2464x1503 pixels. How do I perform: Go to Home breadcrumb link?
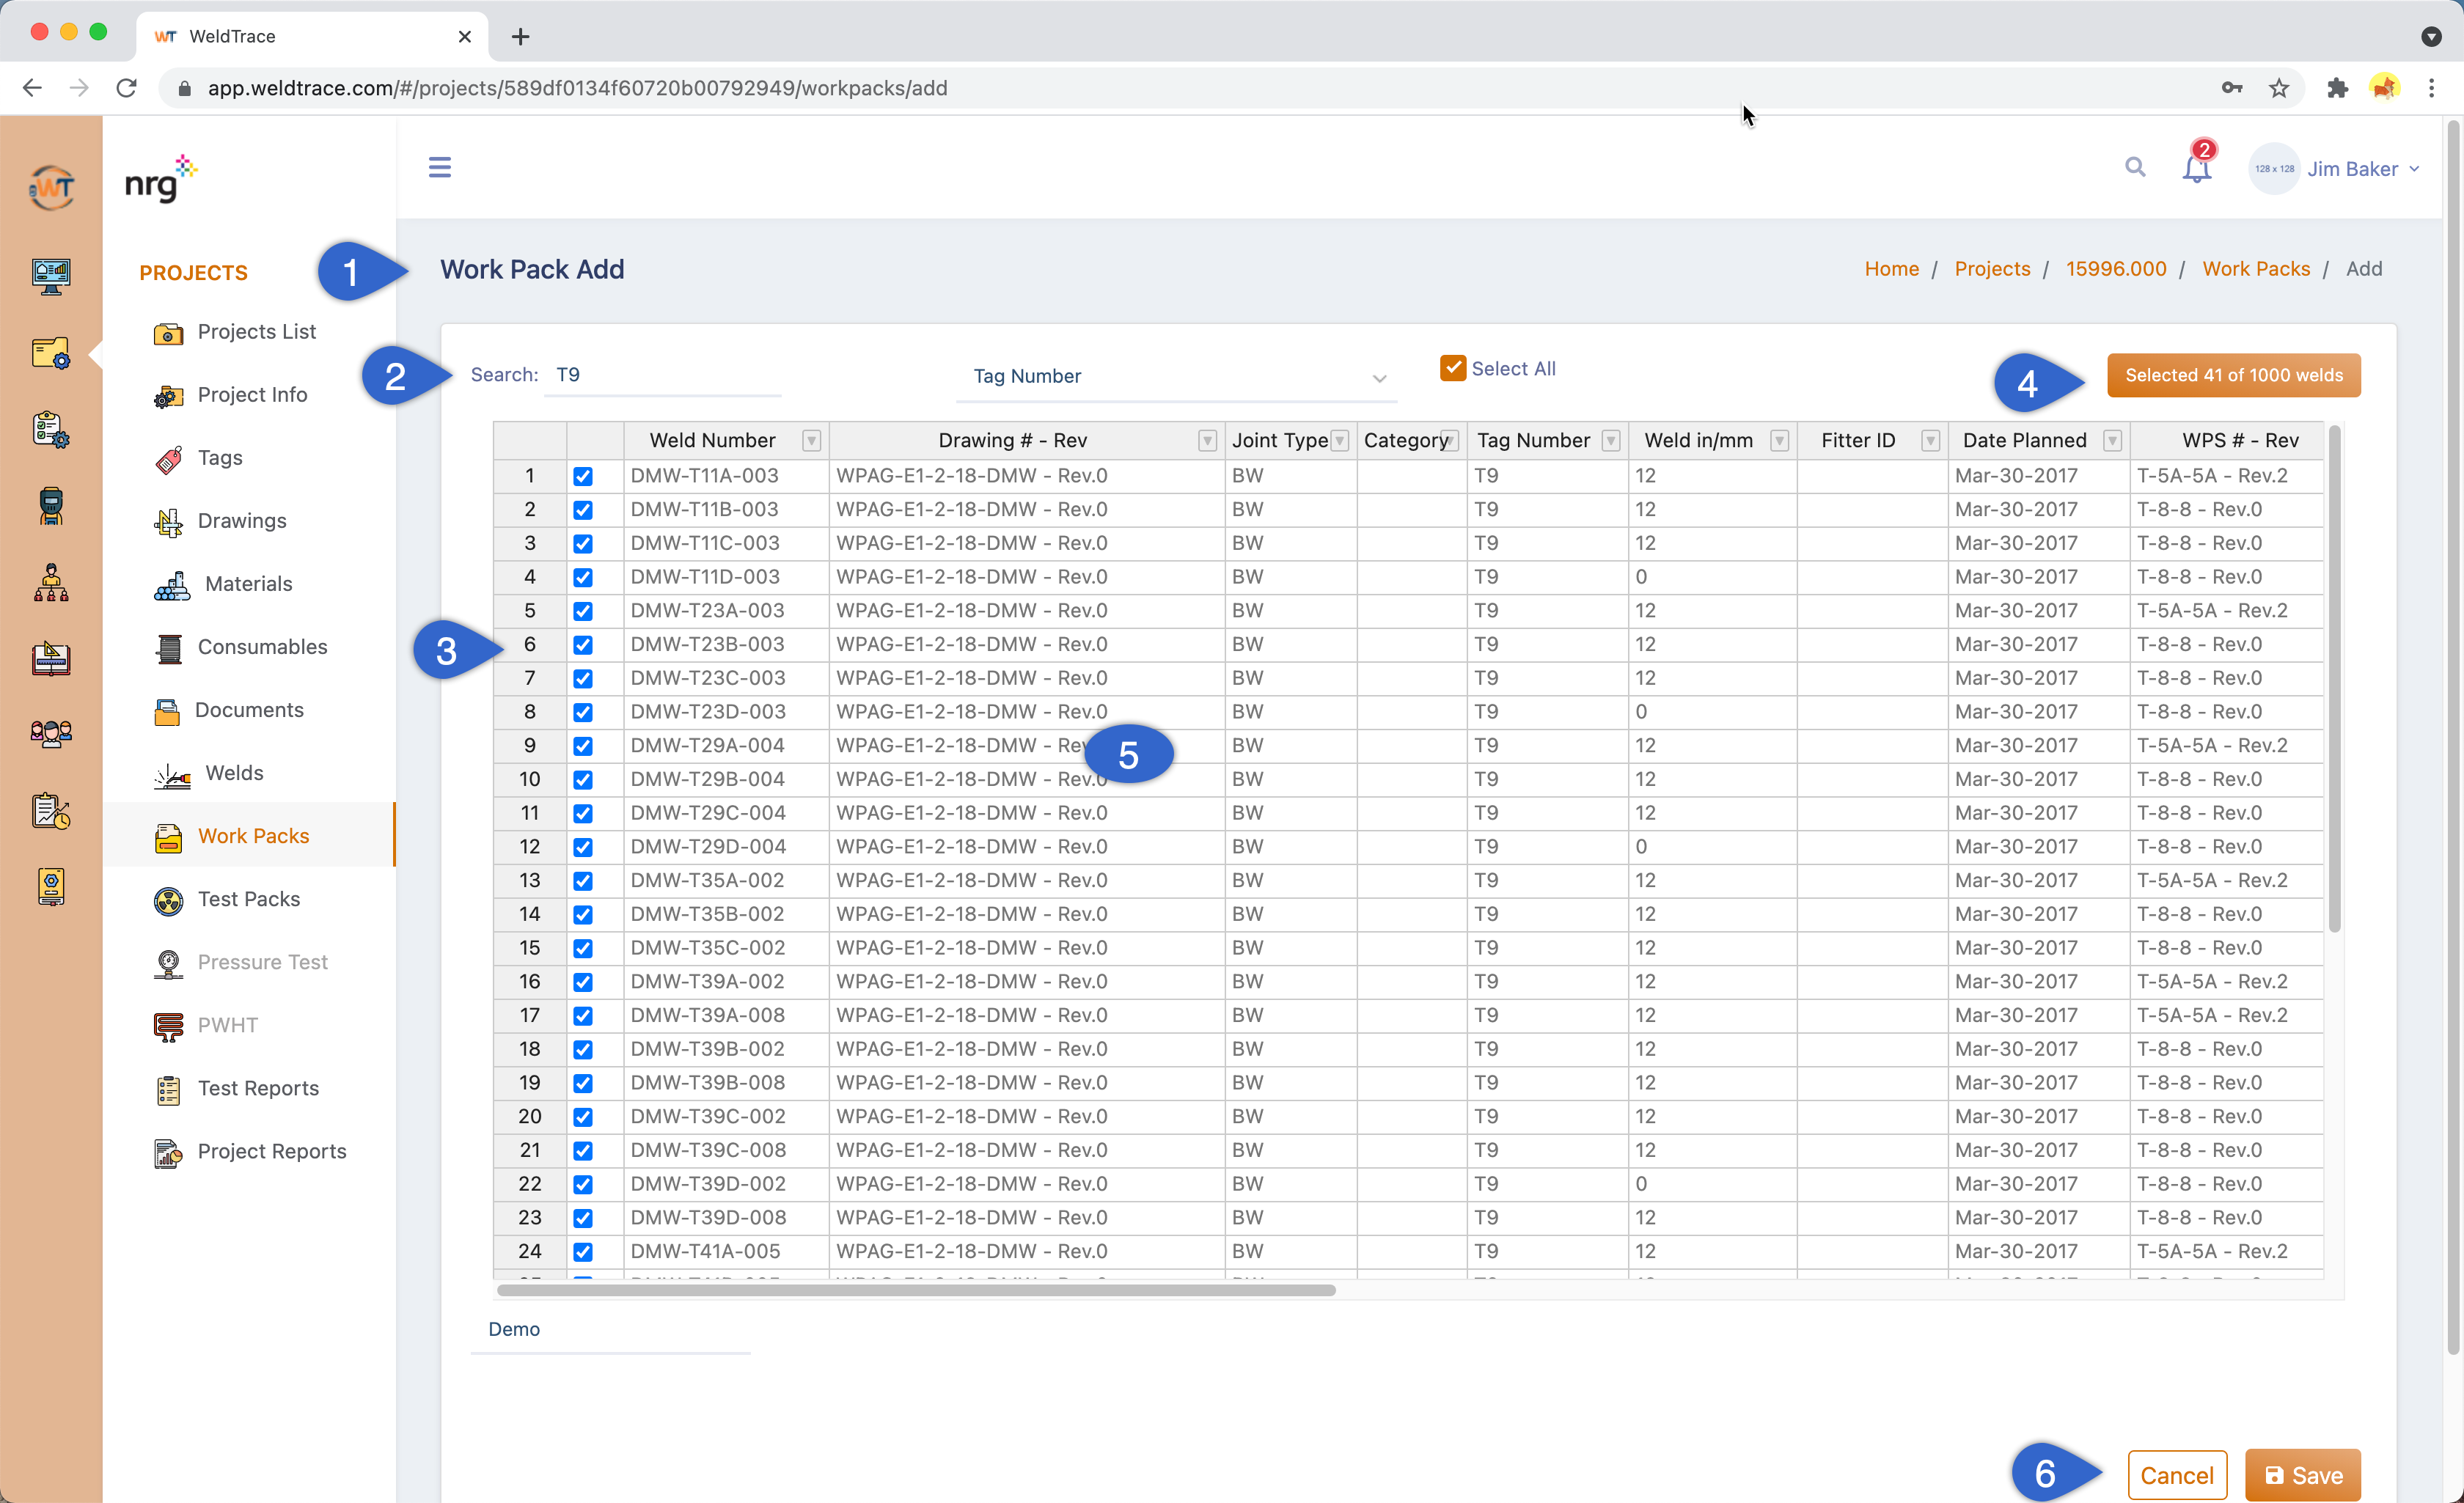tap(1891, 269)
